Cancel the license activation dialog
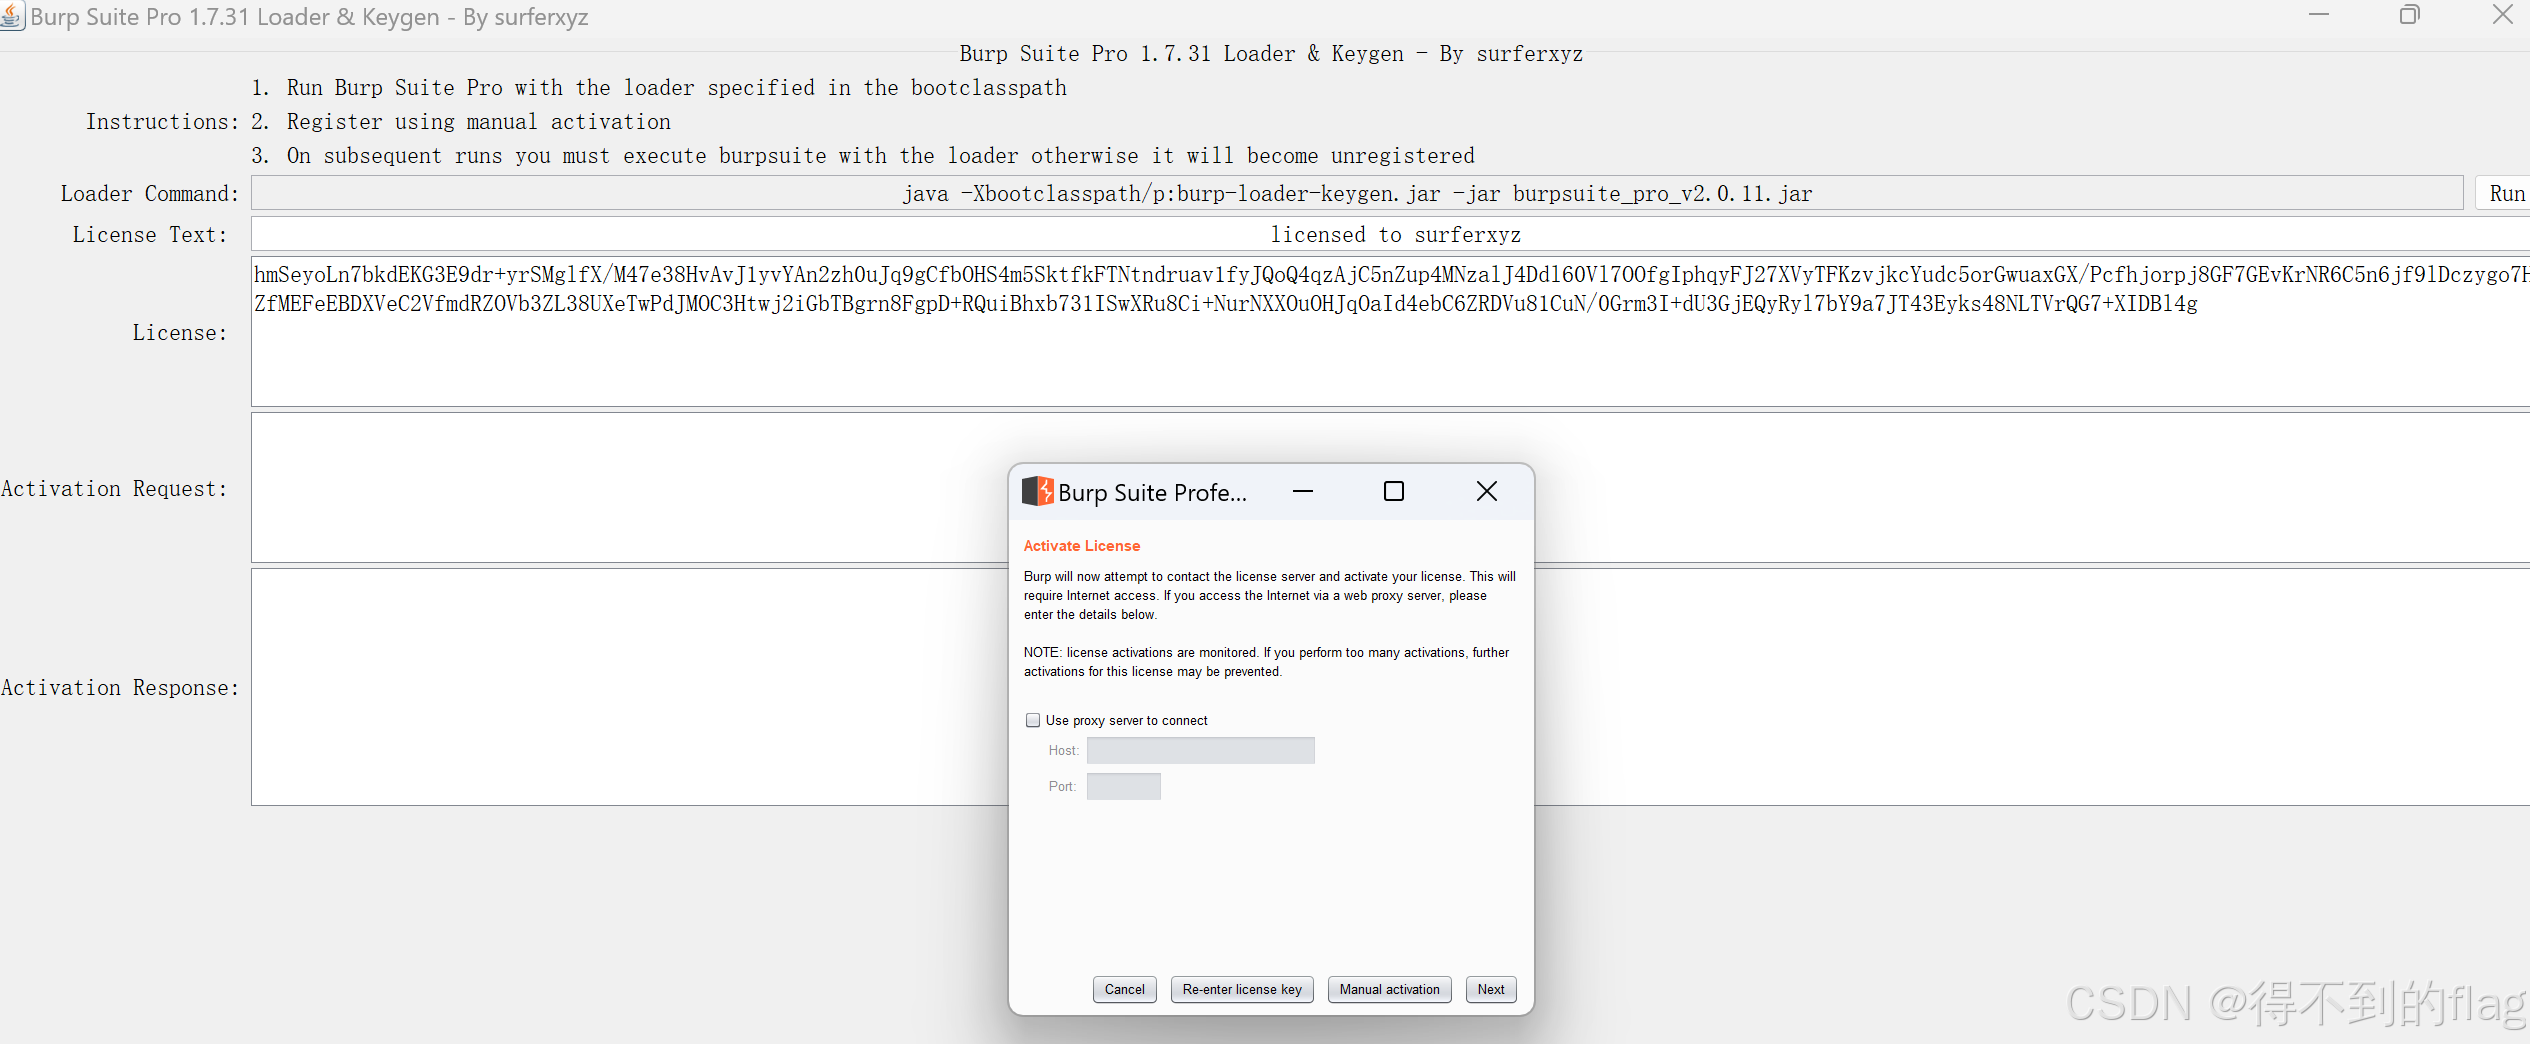Screen dimensions: 2530x1044 point(1125,990)
